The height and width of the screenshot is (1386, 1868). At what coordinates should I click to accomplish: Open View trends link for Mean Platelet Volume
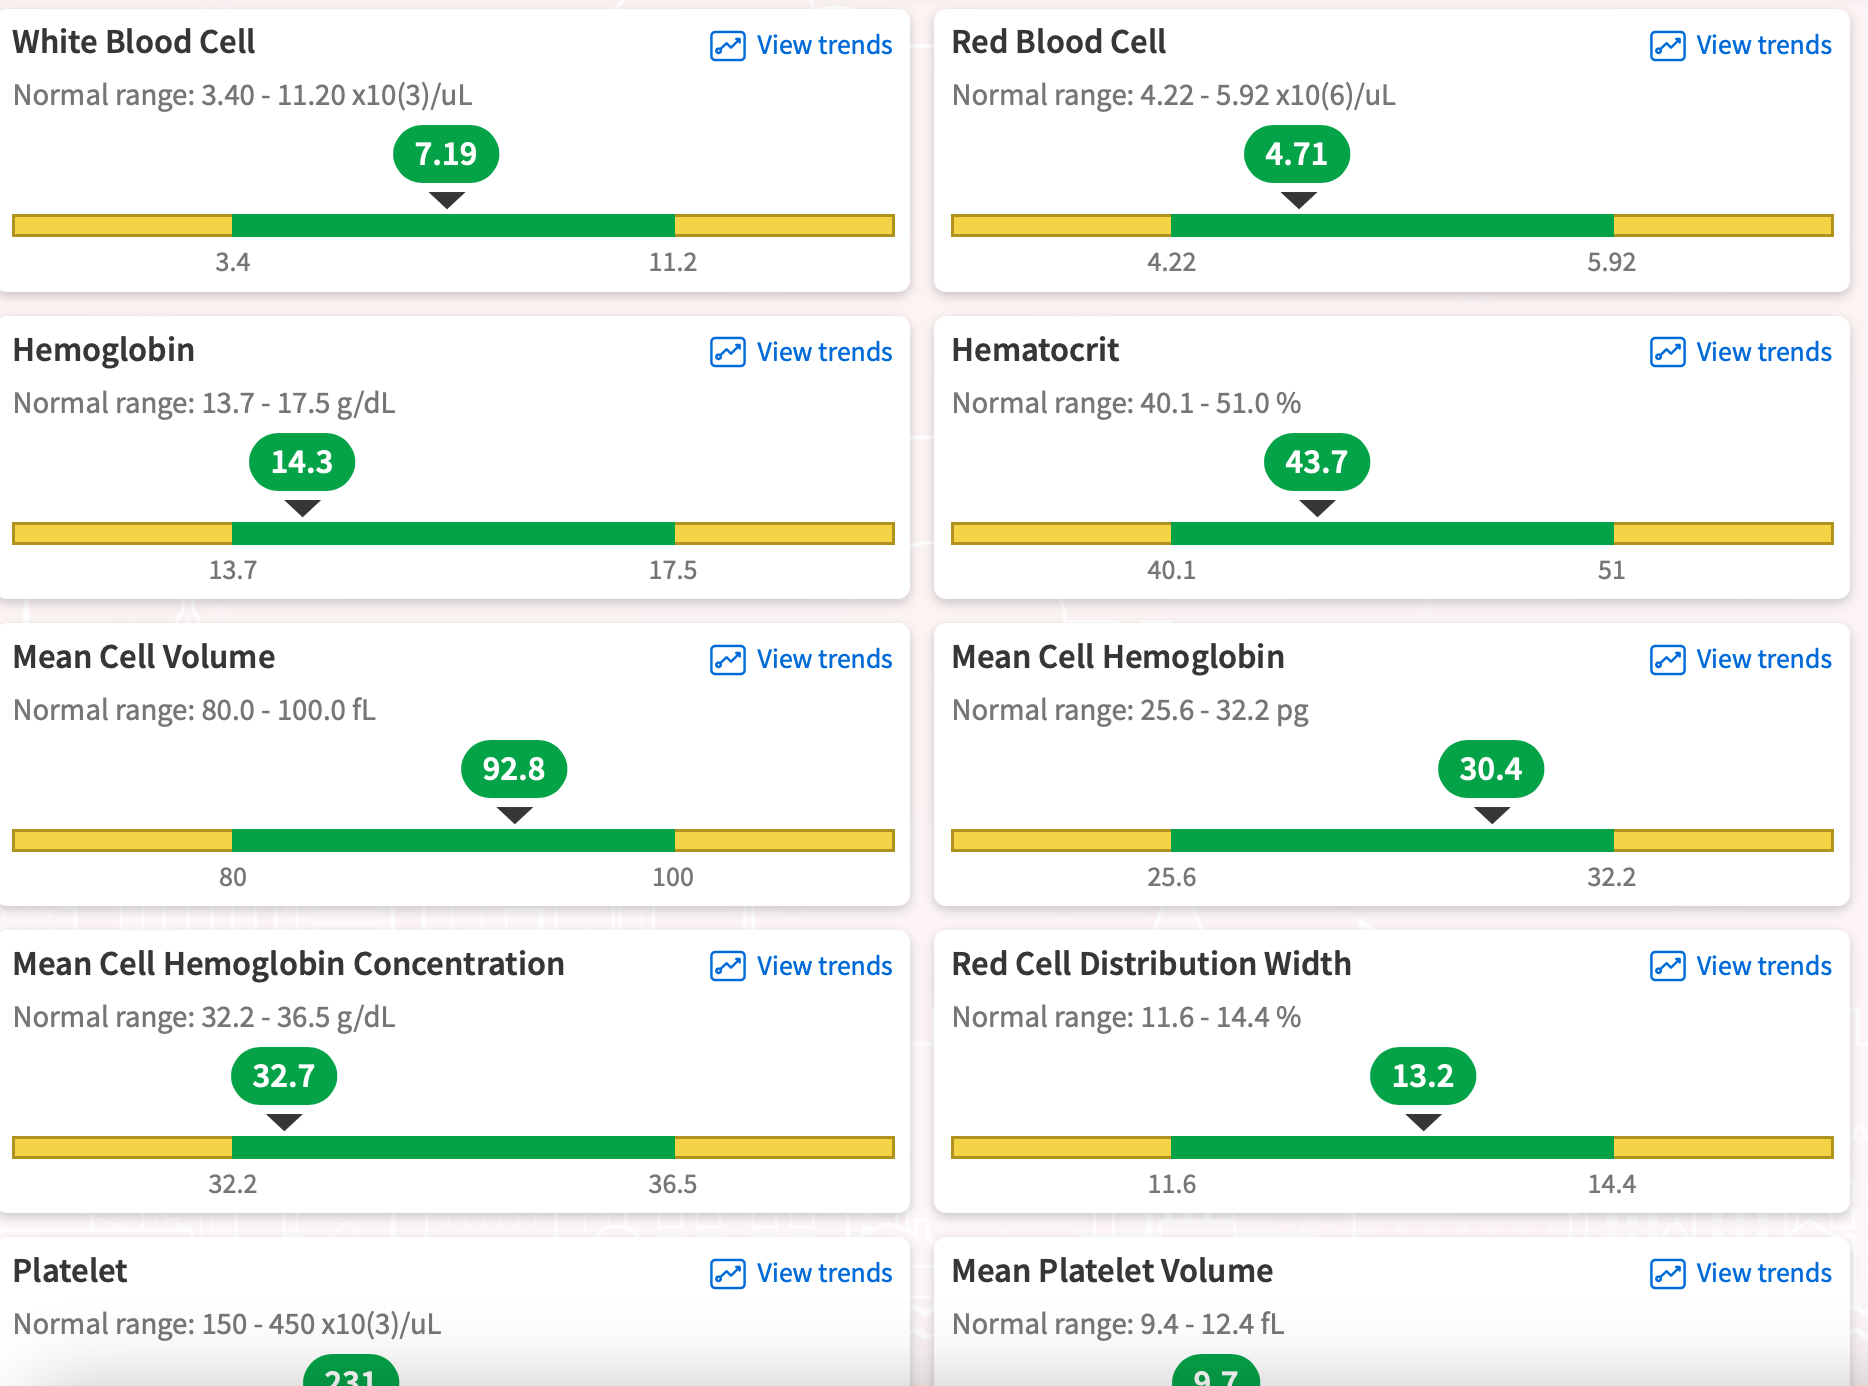coord(1763,1273)
